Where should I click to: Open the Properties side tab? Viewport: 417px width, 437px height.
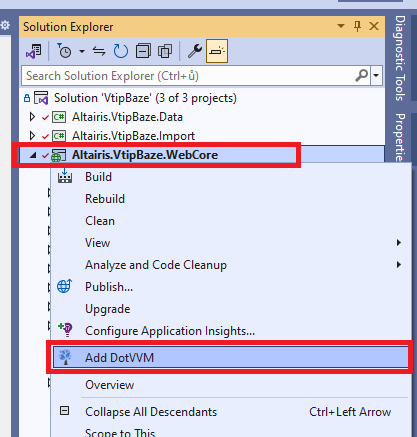(400, 137)
